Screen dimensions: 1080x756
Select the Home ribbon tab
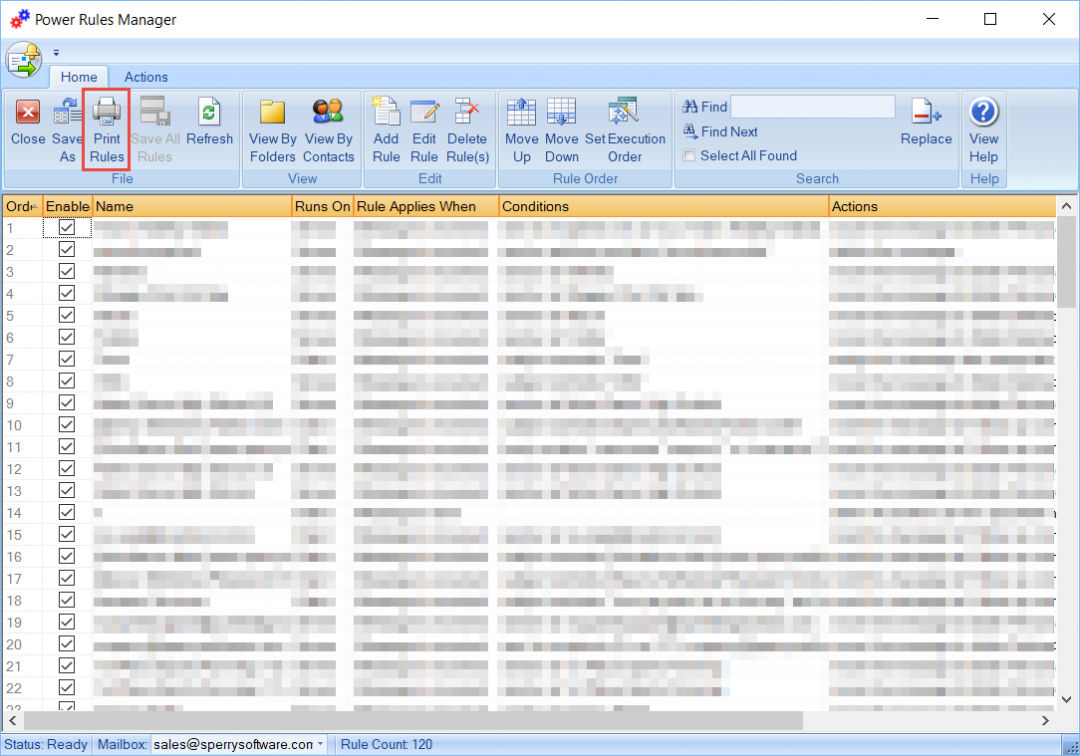tap(79, 77)
